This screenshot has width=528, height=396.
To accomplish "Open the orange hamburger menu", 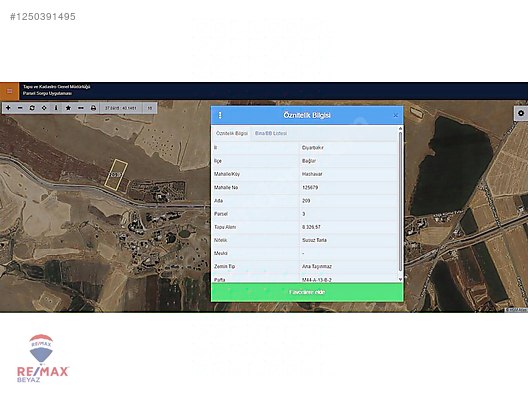I will (9, 91).
